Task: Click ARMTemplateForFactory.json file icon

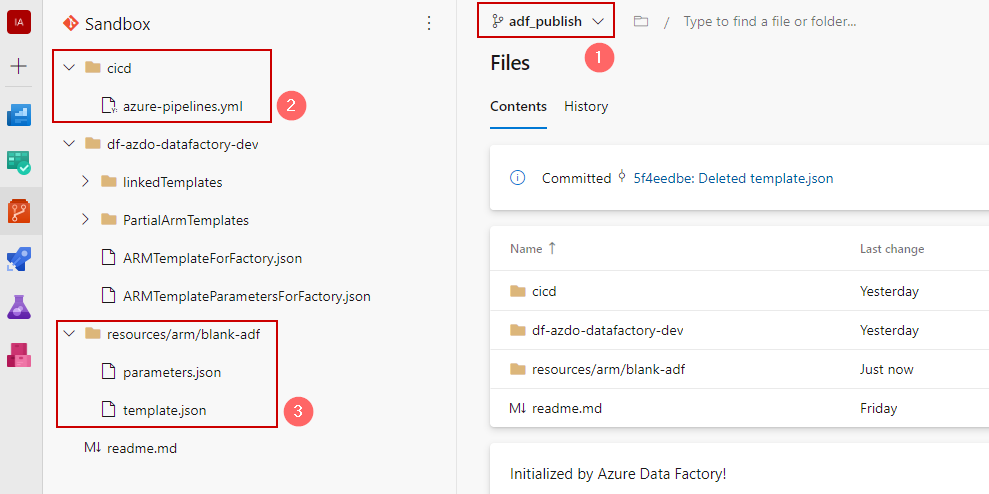Action: 108,257
